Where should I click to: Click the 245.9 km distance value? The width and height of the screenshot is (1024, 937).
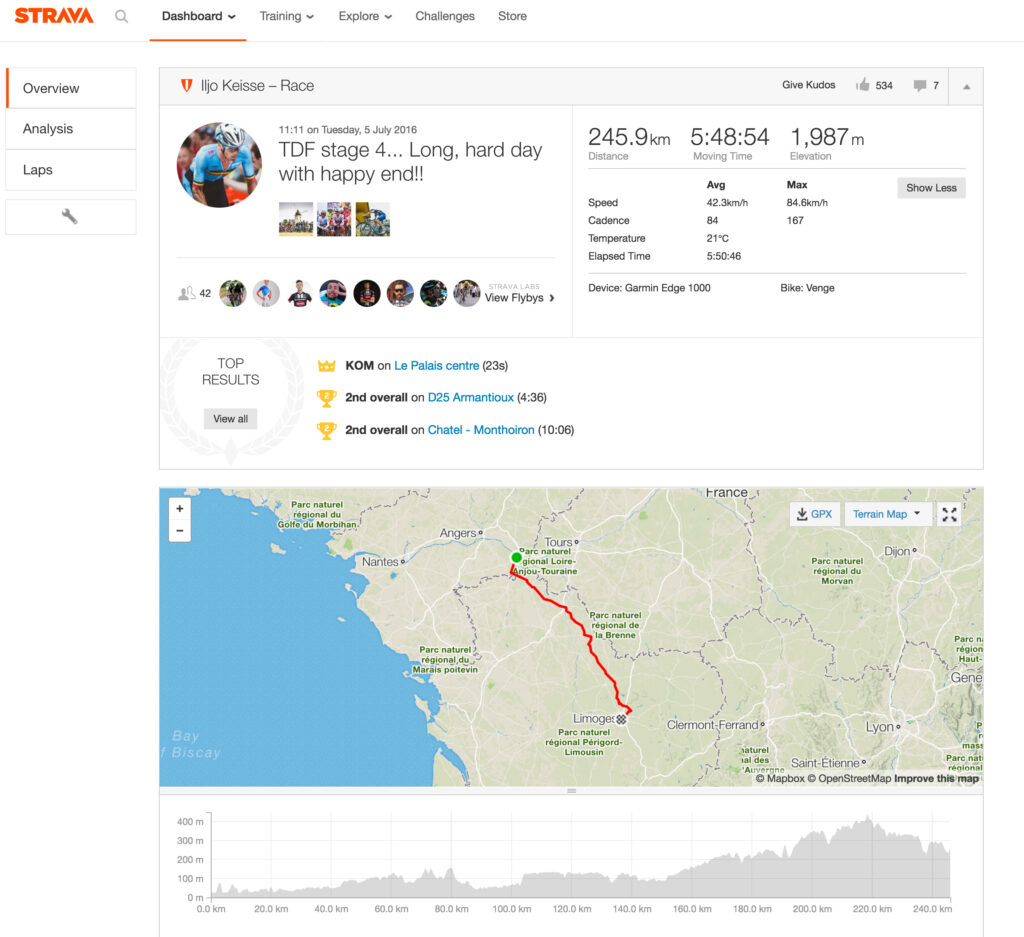coord(629,137)
